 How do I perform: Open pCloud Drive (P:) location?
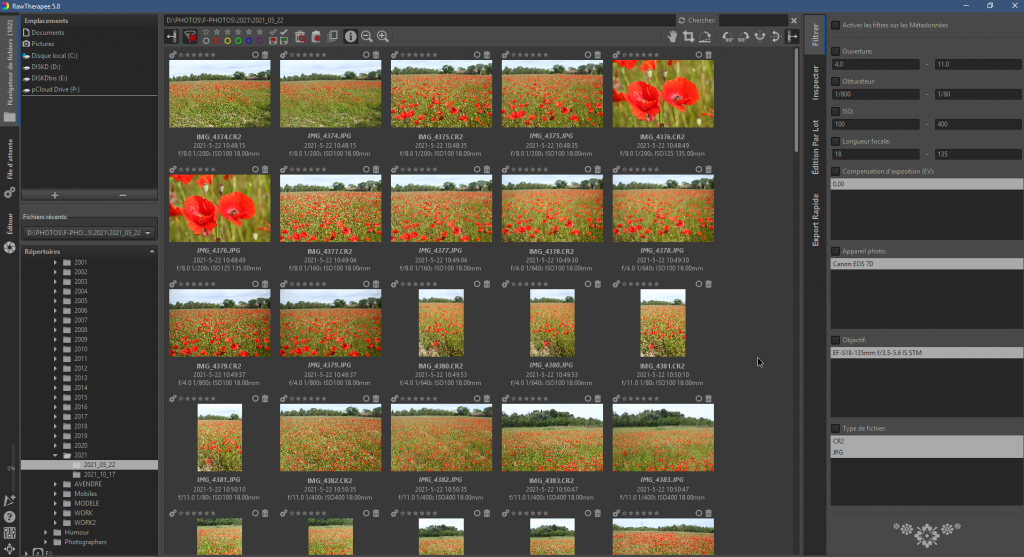(x=56, y=89)
